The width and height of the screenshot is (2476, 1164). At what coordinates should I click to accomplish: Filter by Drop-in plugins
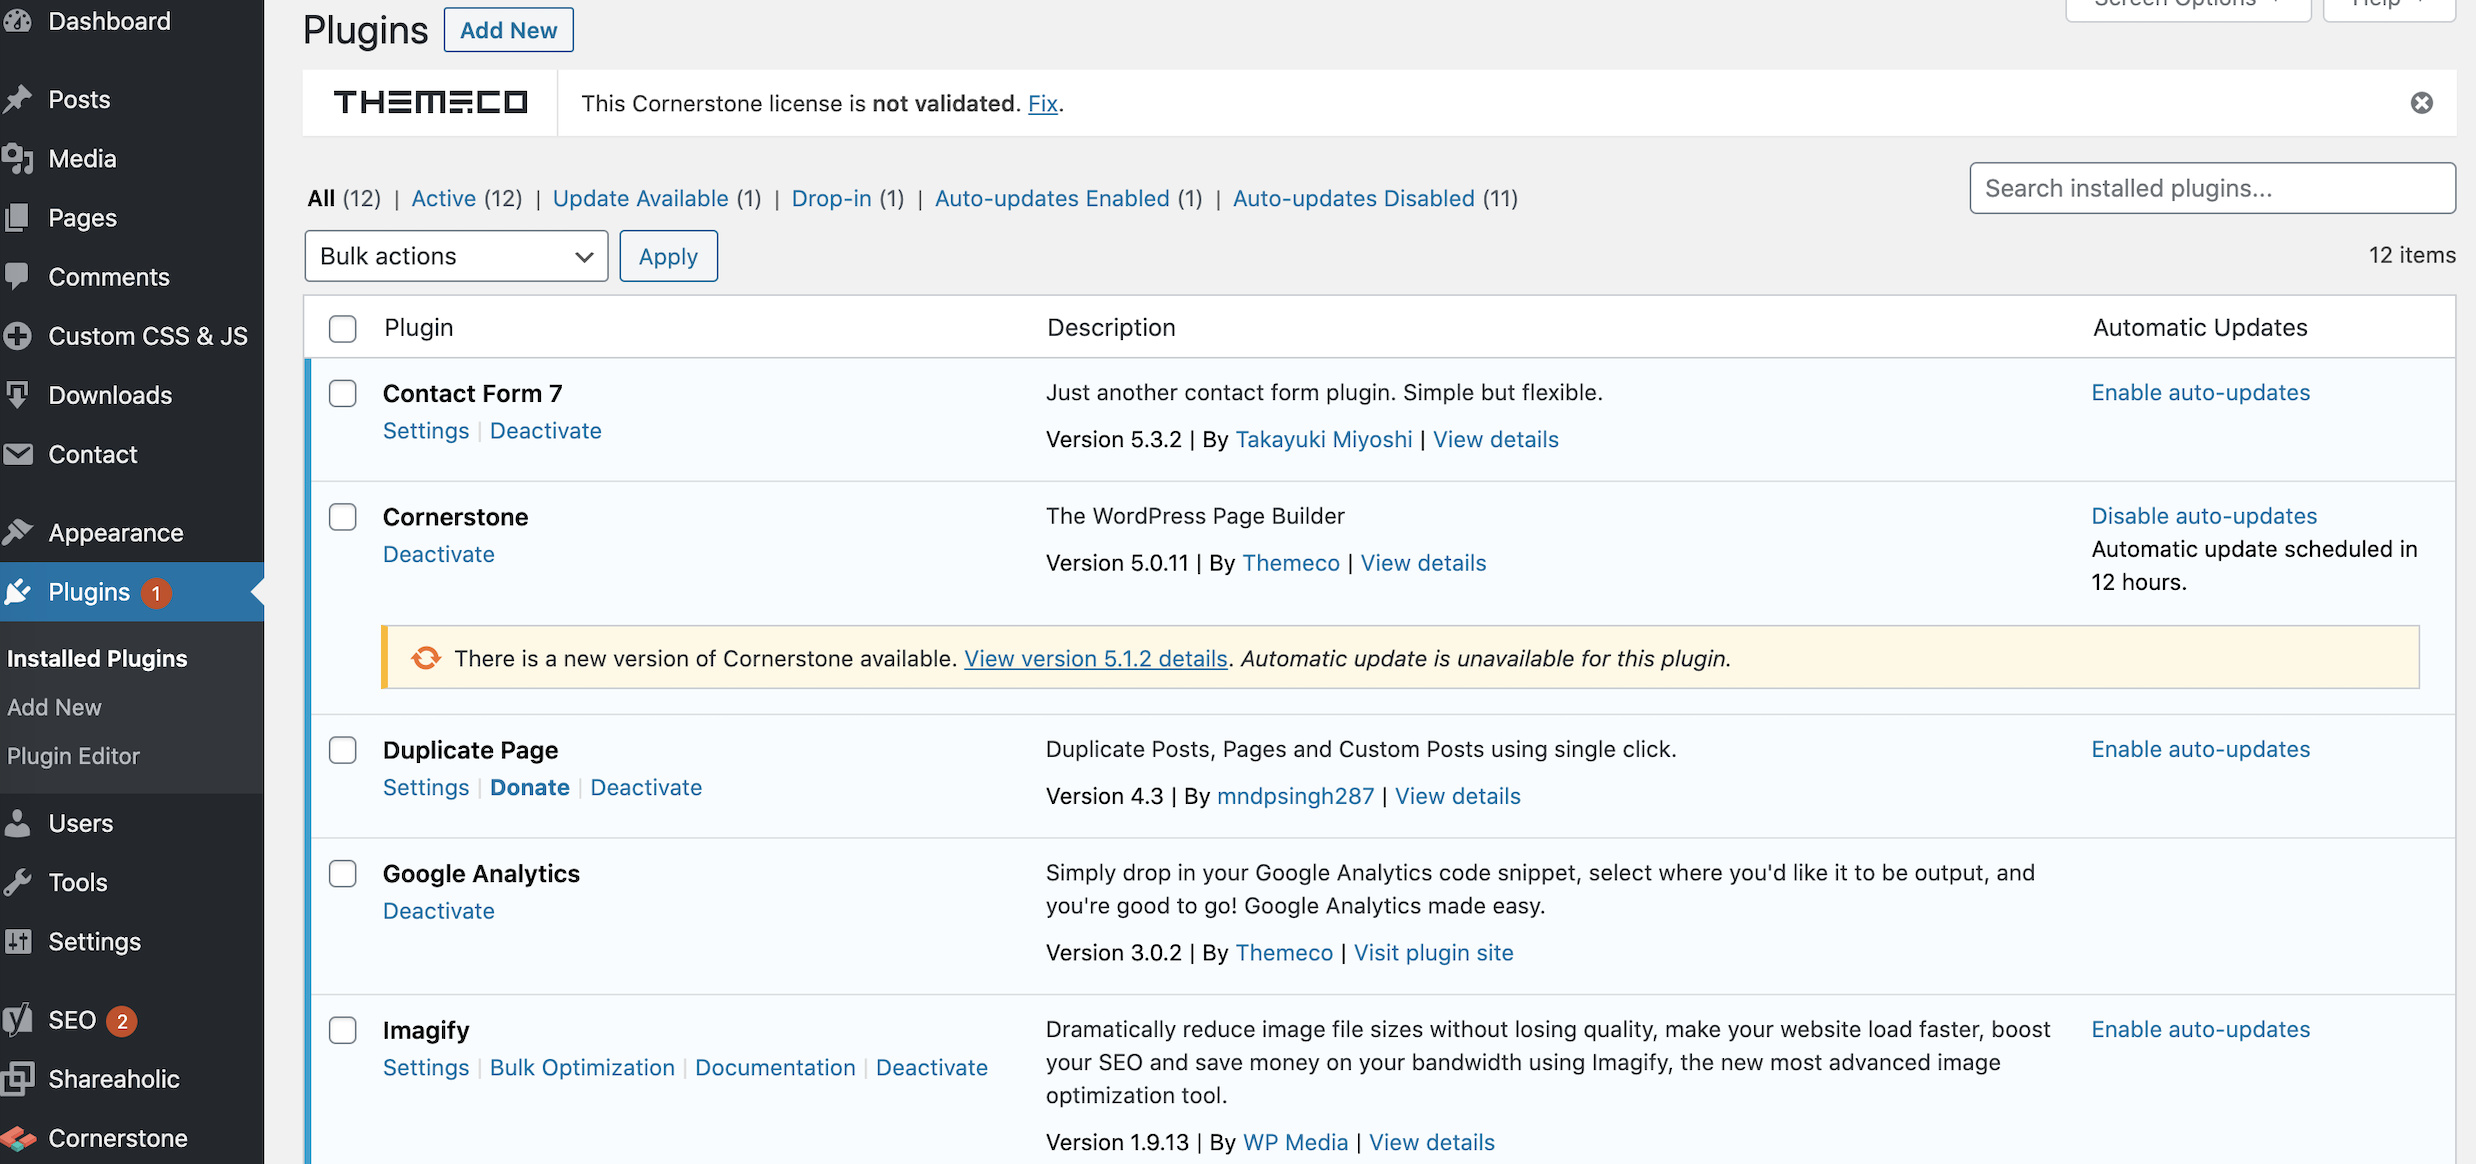coord(832,198)
